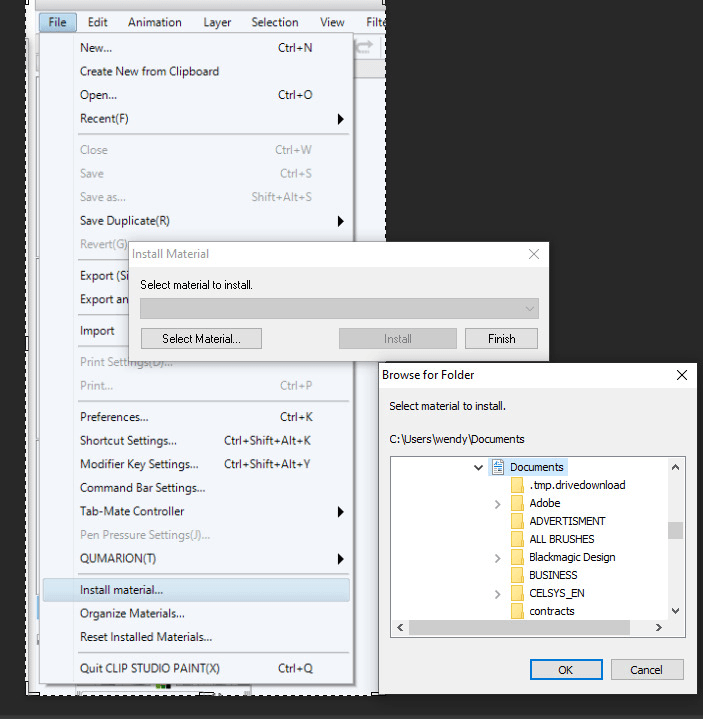This screenshot has width=703, height=719.
Task: Select Organize Materials...
Action: [196, 614]
